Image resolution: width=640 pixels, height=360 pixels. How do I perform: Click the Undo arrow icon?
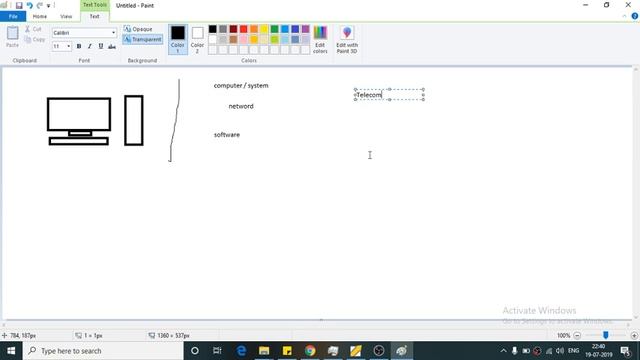pos(29,6)
